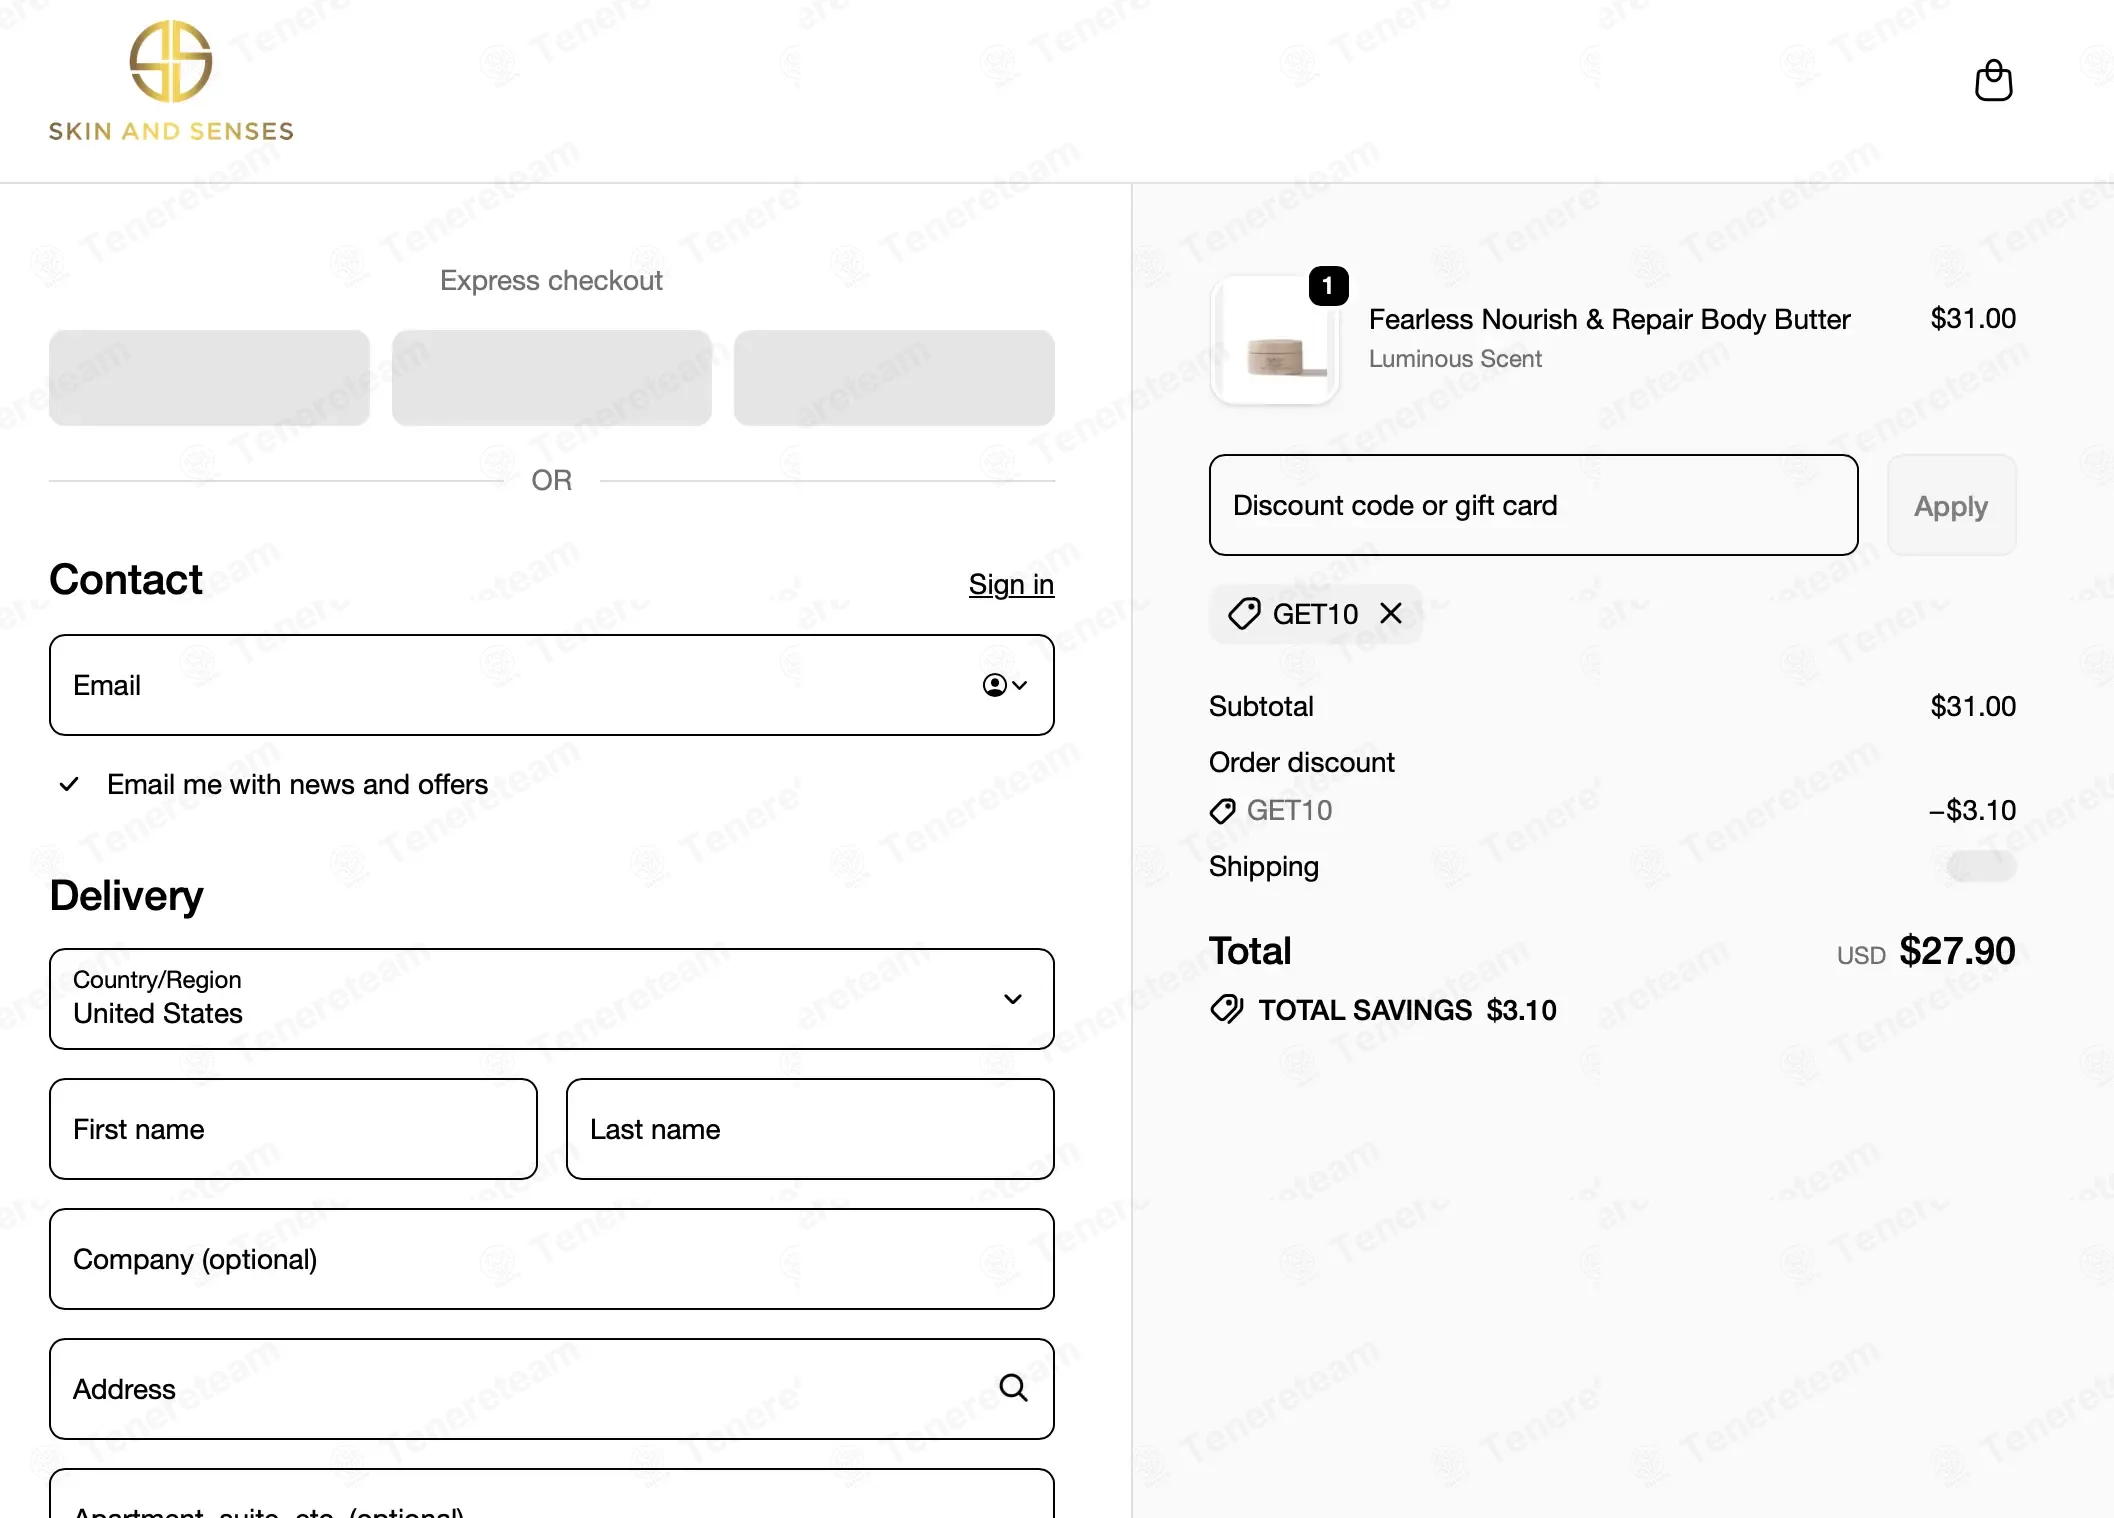Click the account icon in Email field
The image size is (2114, 1518).
(1004, 685)
